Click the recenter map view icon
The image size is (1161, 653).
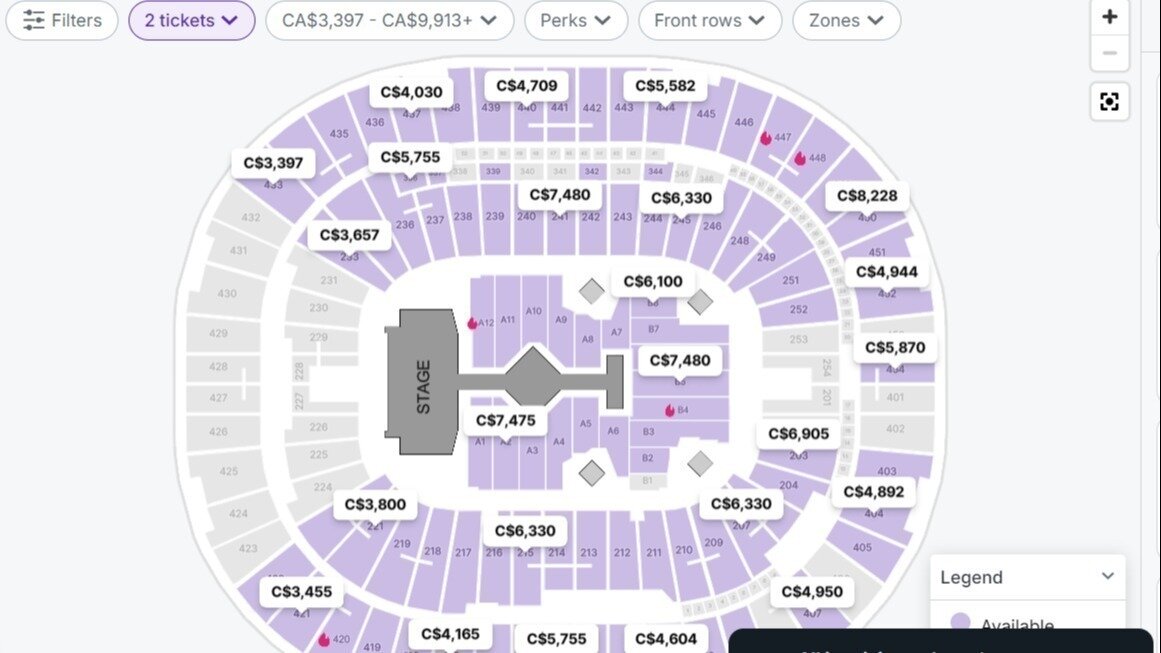pos(1110,101)
